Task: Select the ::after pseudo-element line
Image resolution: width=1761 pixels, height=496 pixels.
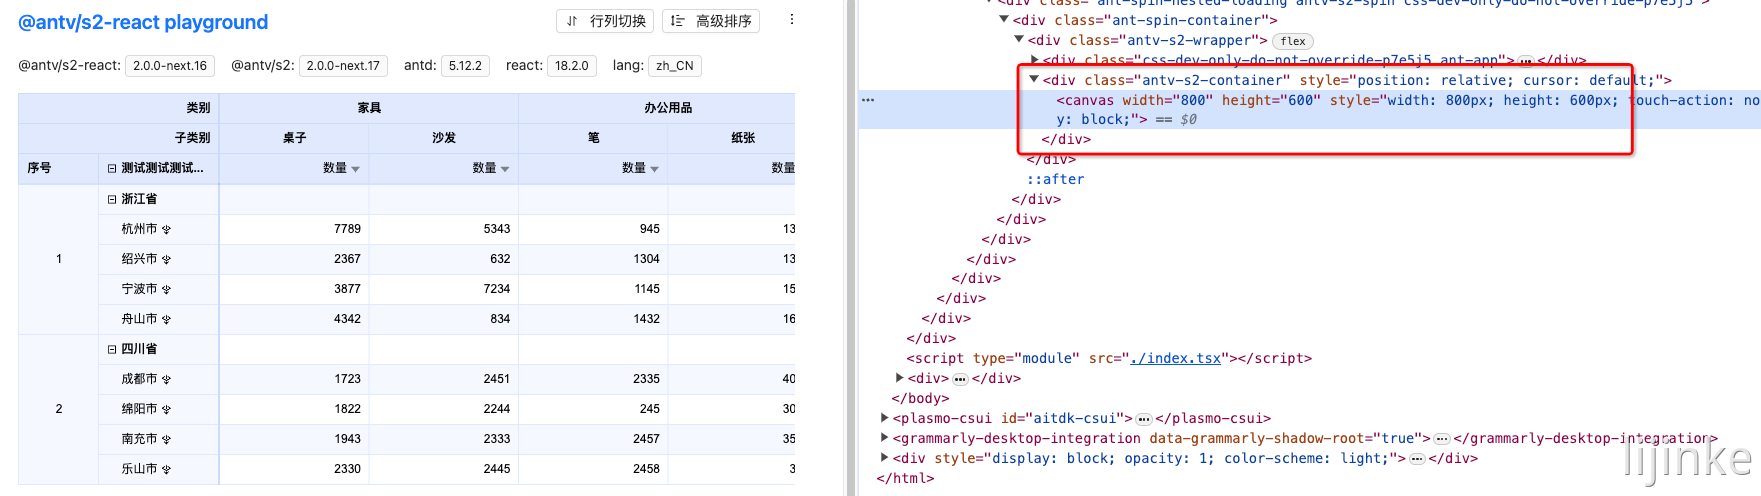Action: (1055, 179)
